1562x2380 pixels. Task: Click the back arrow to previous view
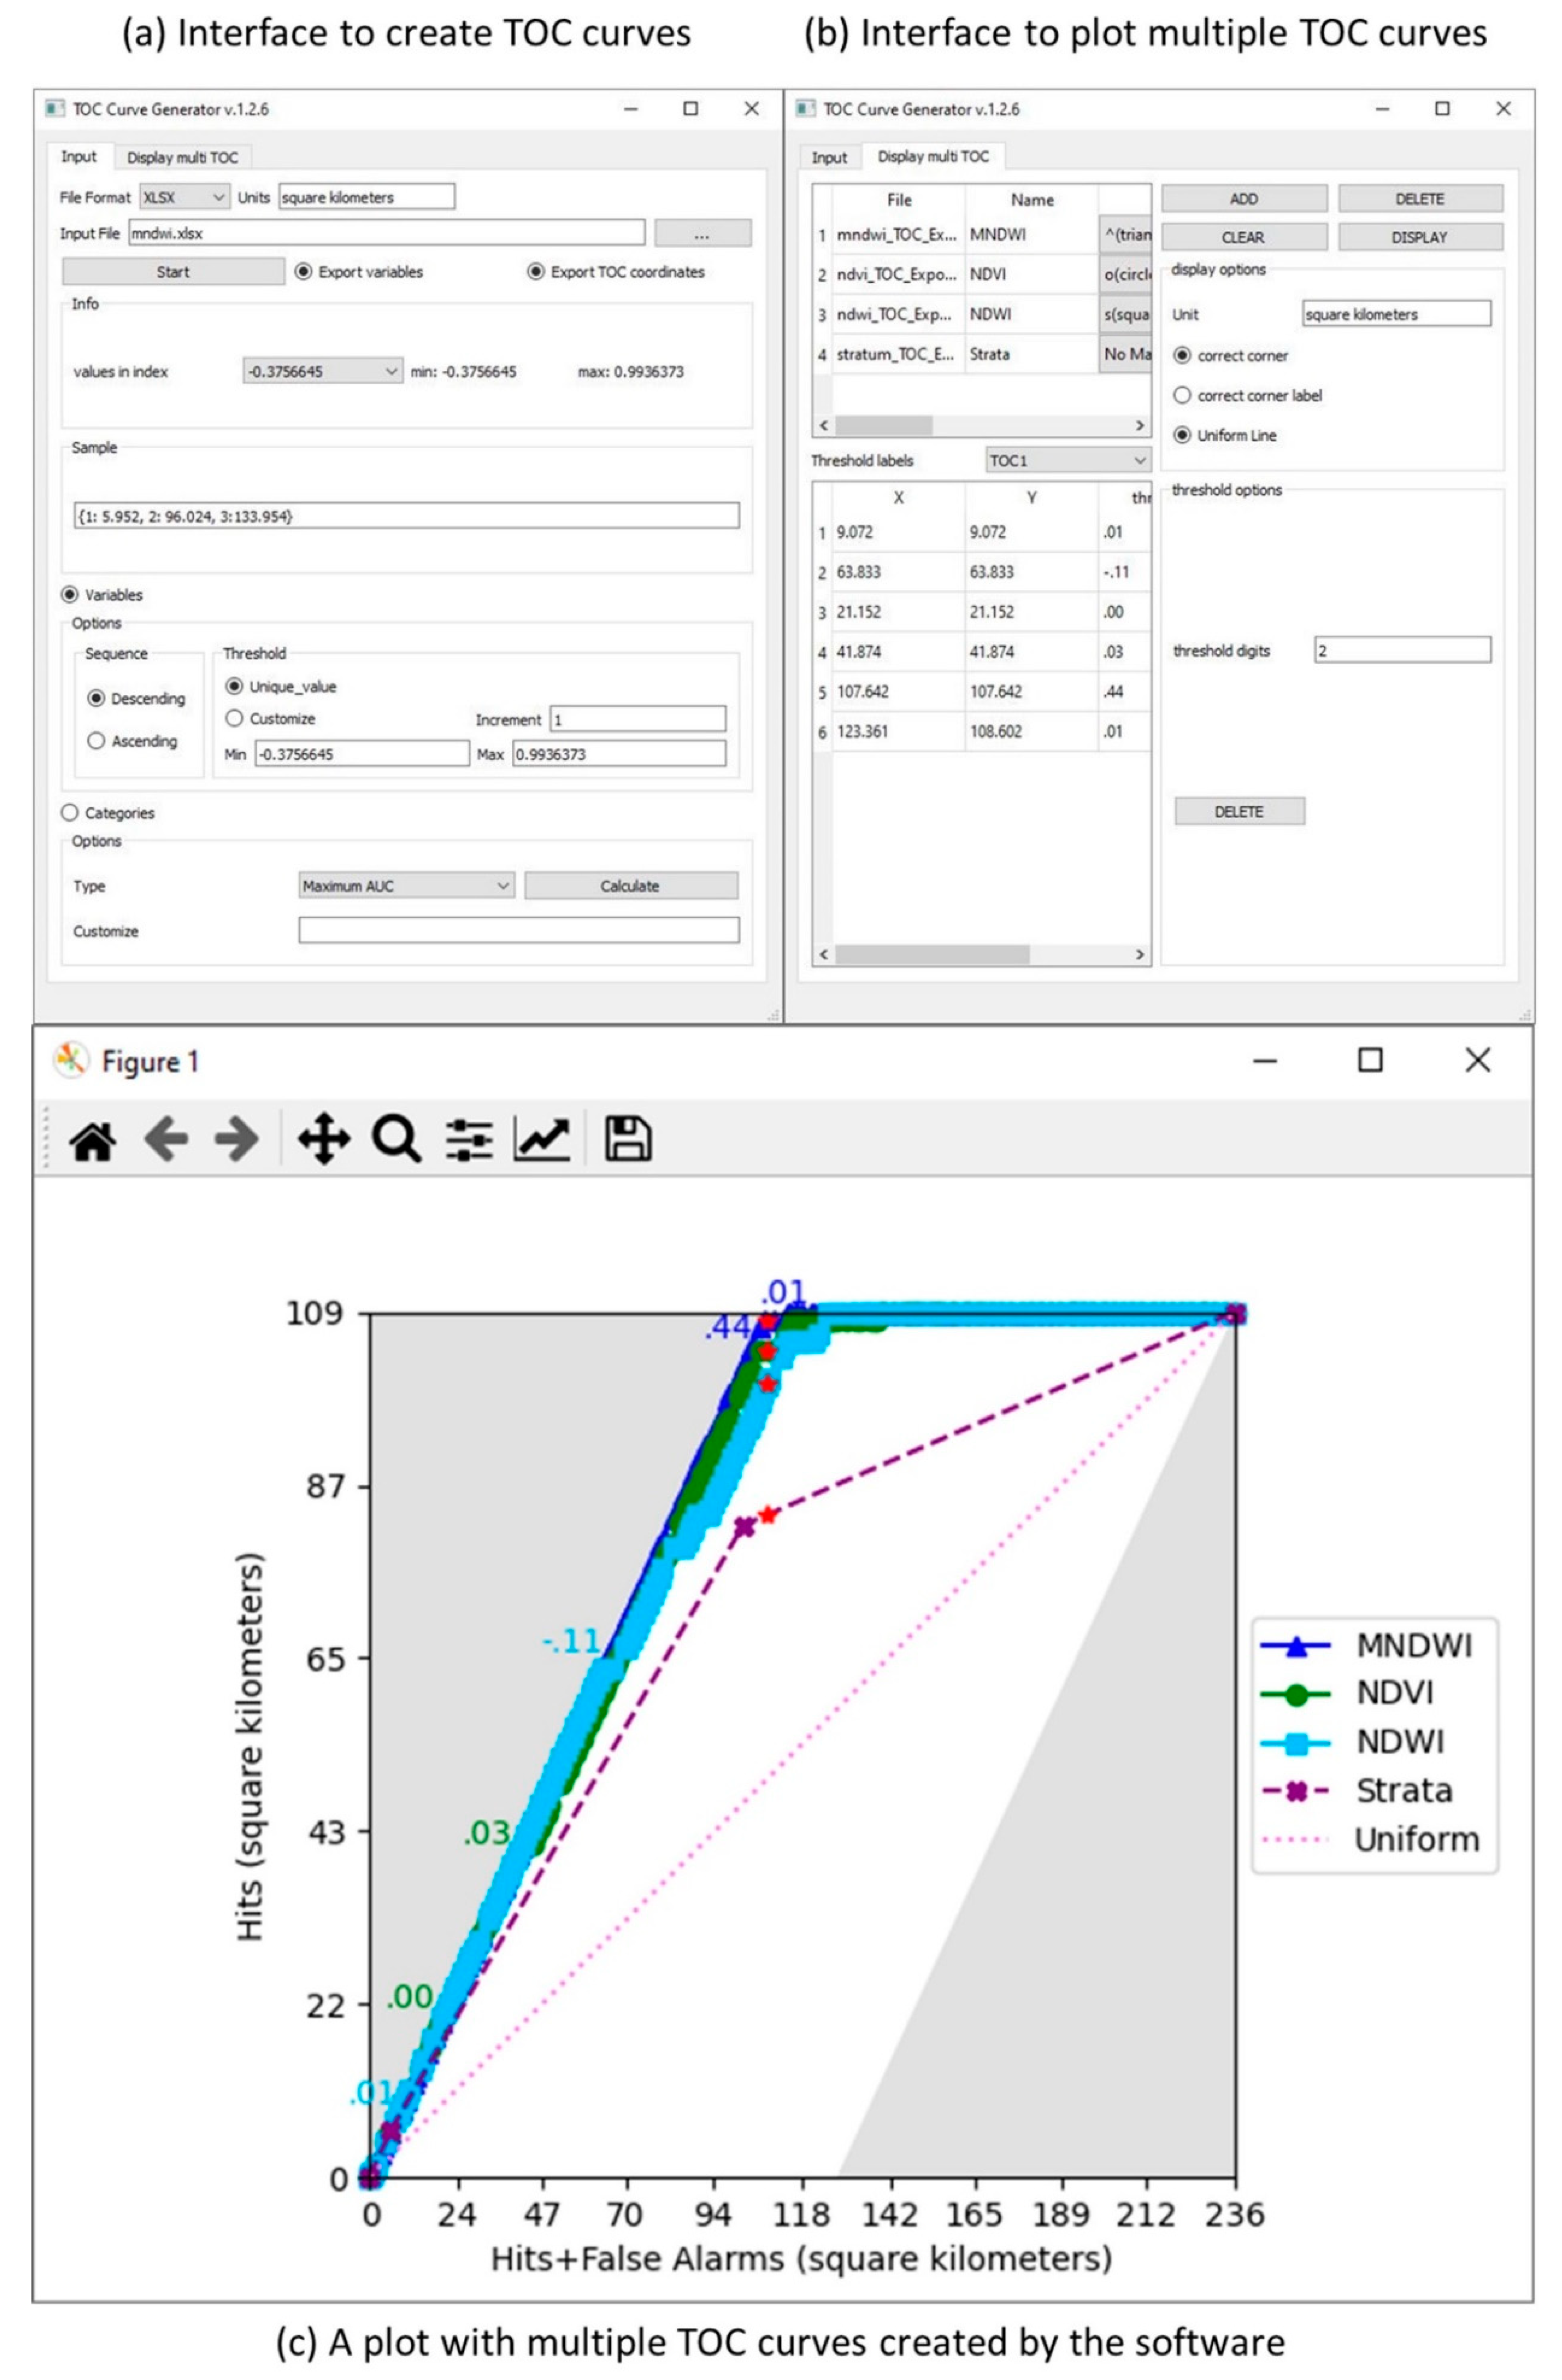pos(166,1140)
